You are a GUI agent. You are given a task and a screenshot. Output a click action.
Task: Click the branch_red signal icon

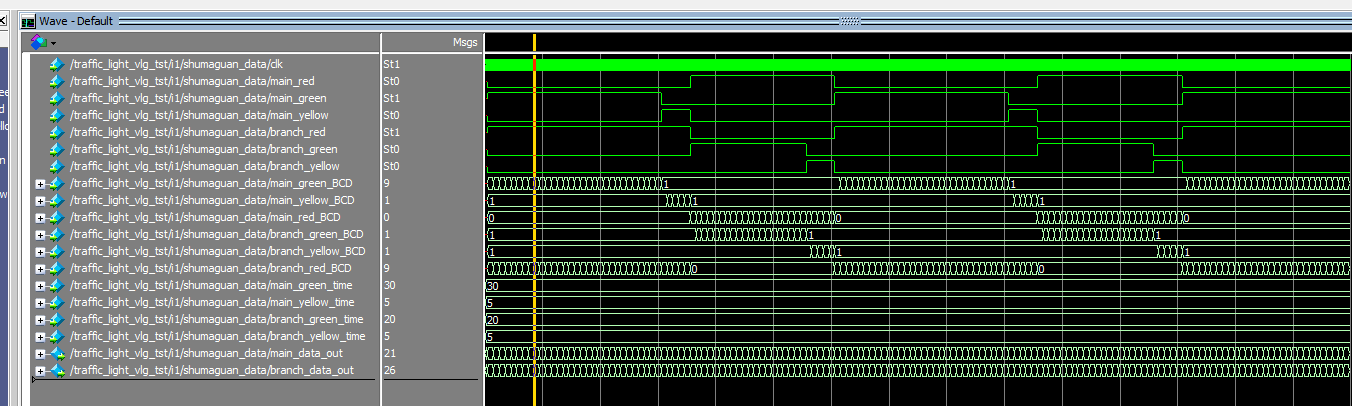click(x=56, y=132)
